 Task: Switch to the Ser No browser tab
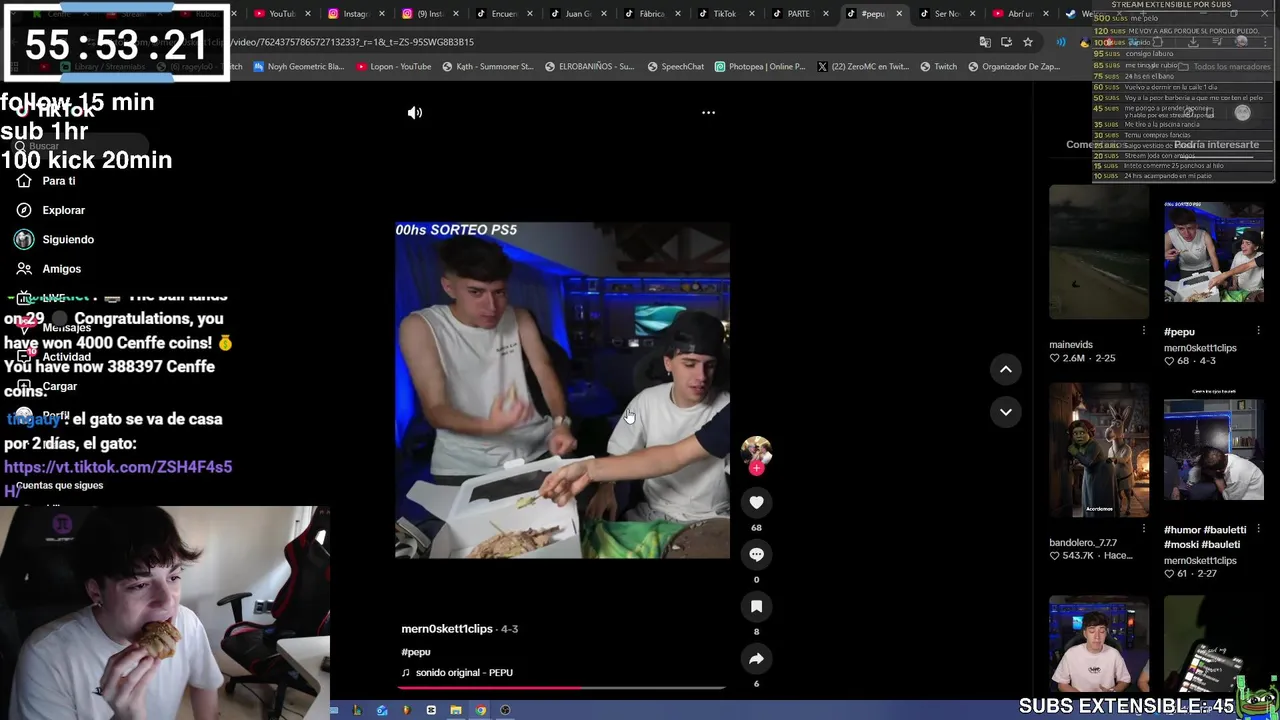(946, 14)
